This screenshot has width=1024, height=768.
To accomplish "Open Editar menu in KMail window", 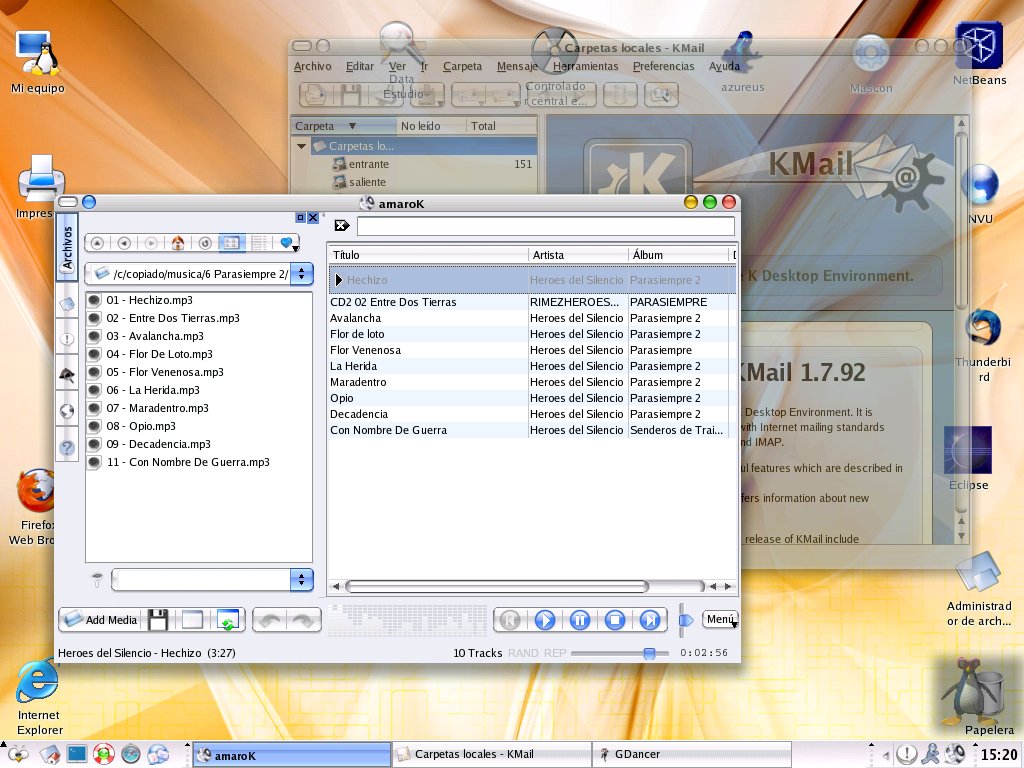I will (359, 66).
